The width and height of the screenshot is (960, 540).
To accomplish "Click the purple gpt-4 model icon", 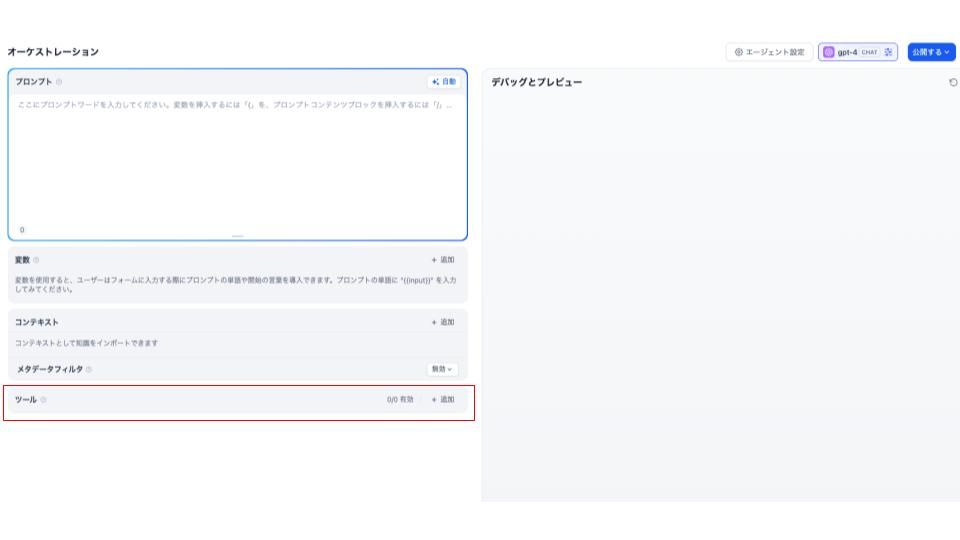I will tap(828, 52).
